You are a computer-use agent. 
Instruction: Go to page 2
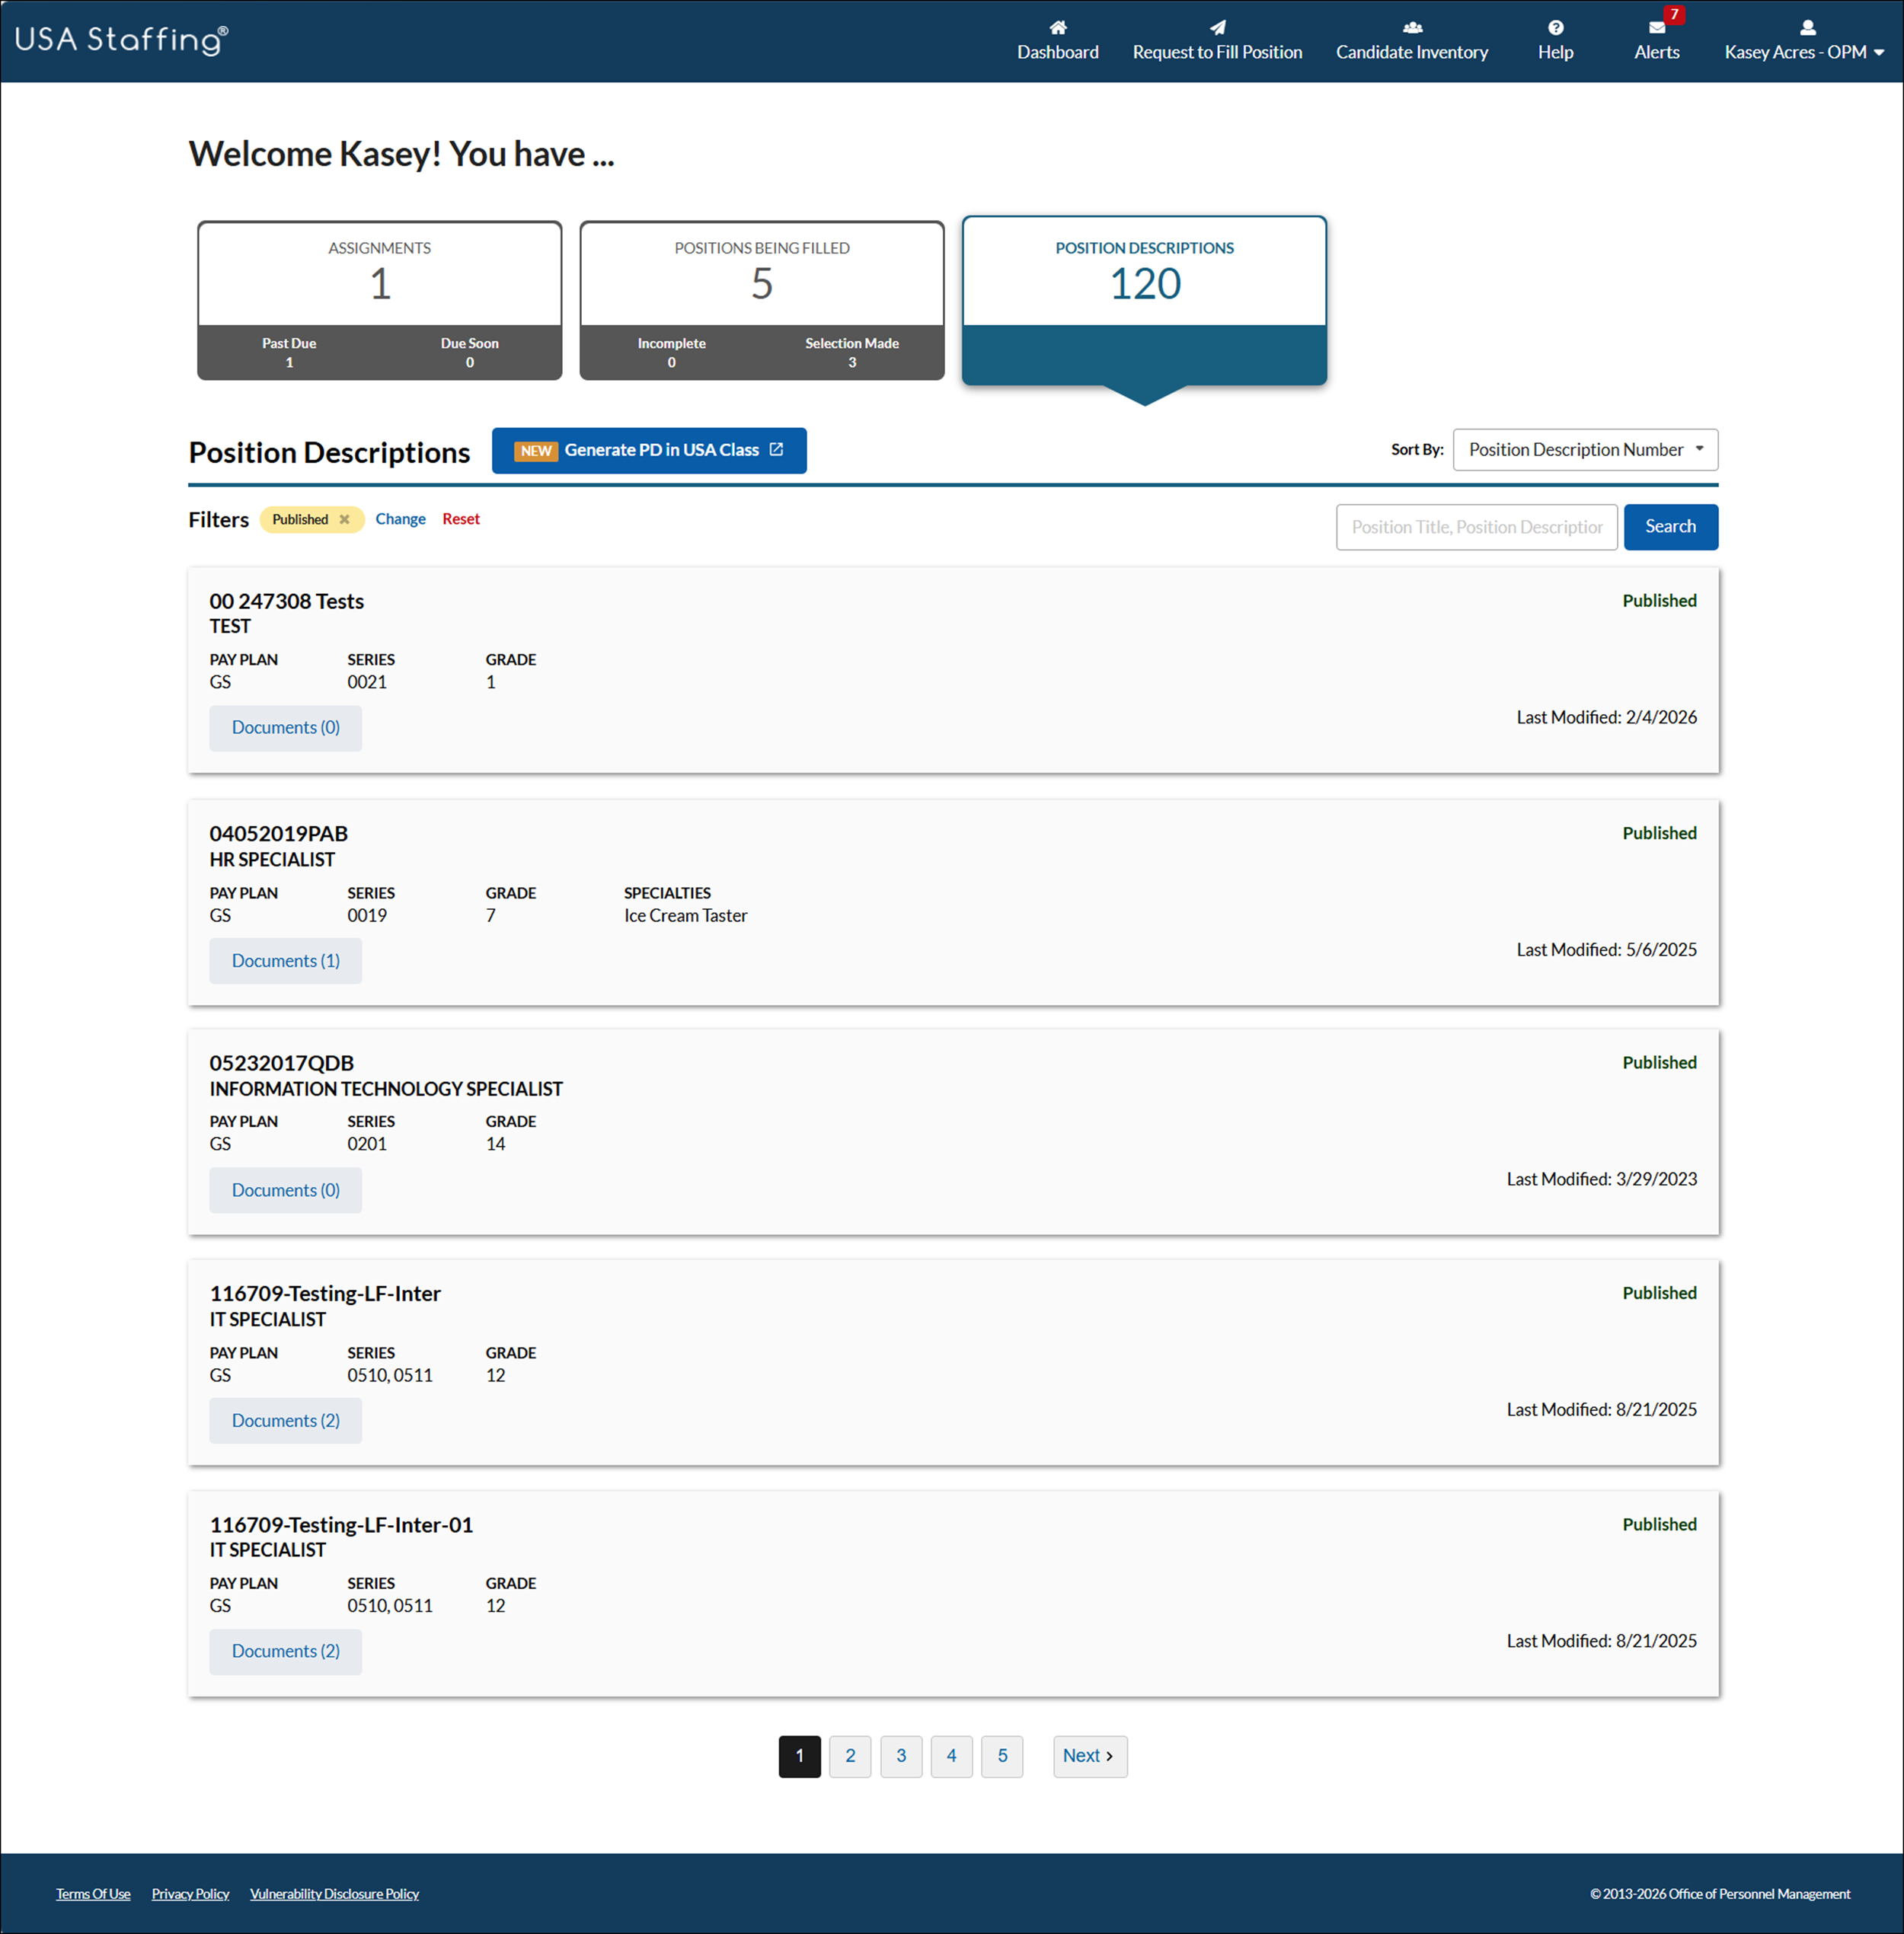850,1756
